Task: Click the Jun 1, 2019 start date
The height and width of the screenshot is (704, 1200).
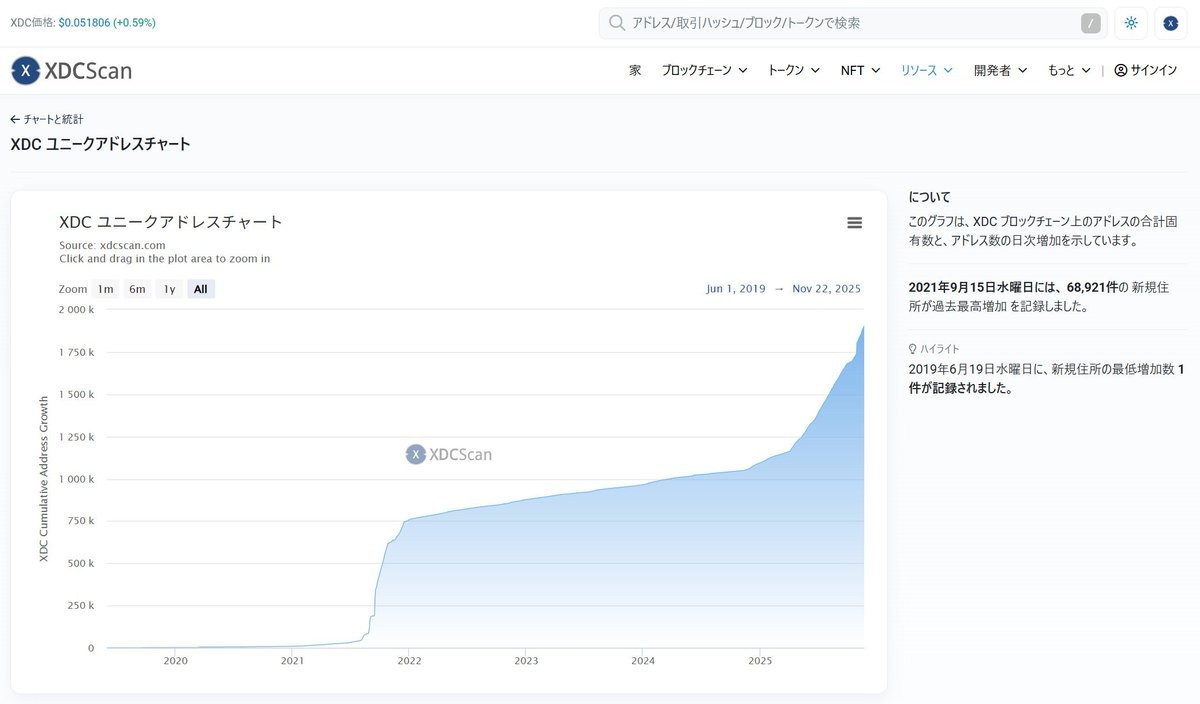Action: click(x=736, y=289)
